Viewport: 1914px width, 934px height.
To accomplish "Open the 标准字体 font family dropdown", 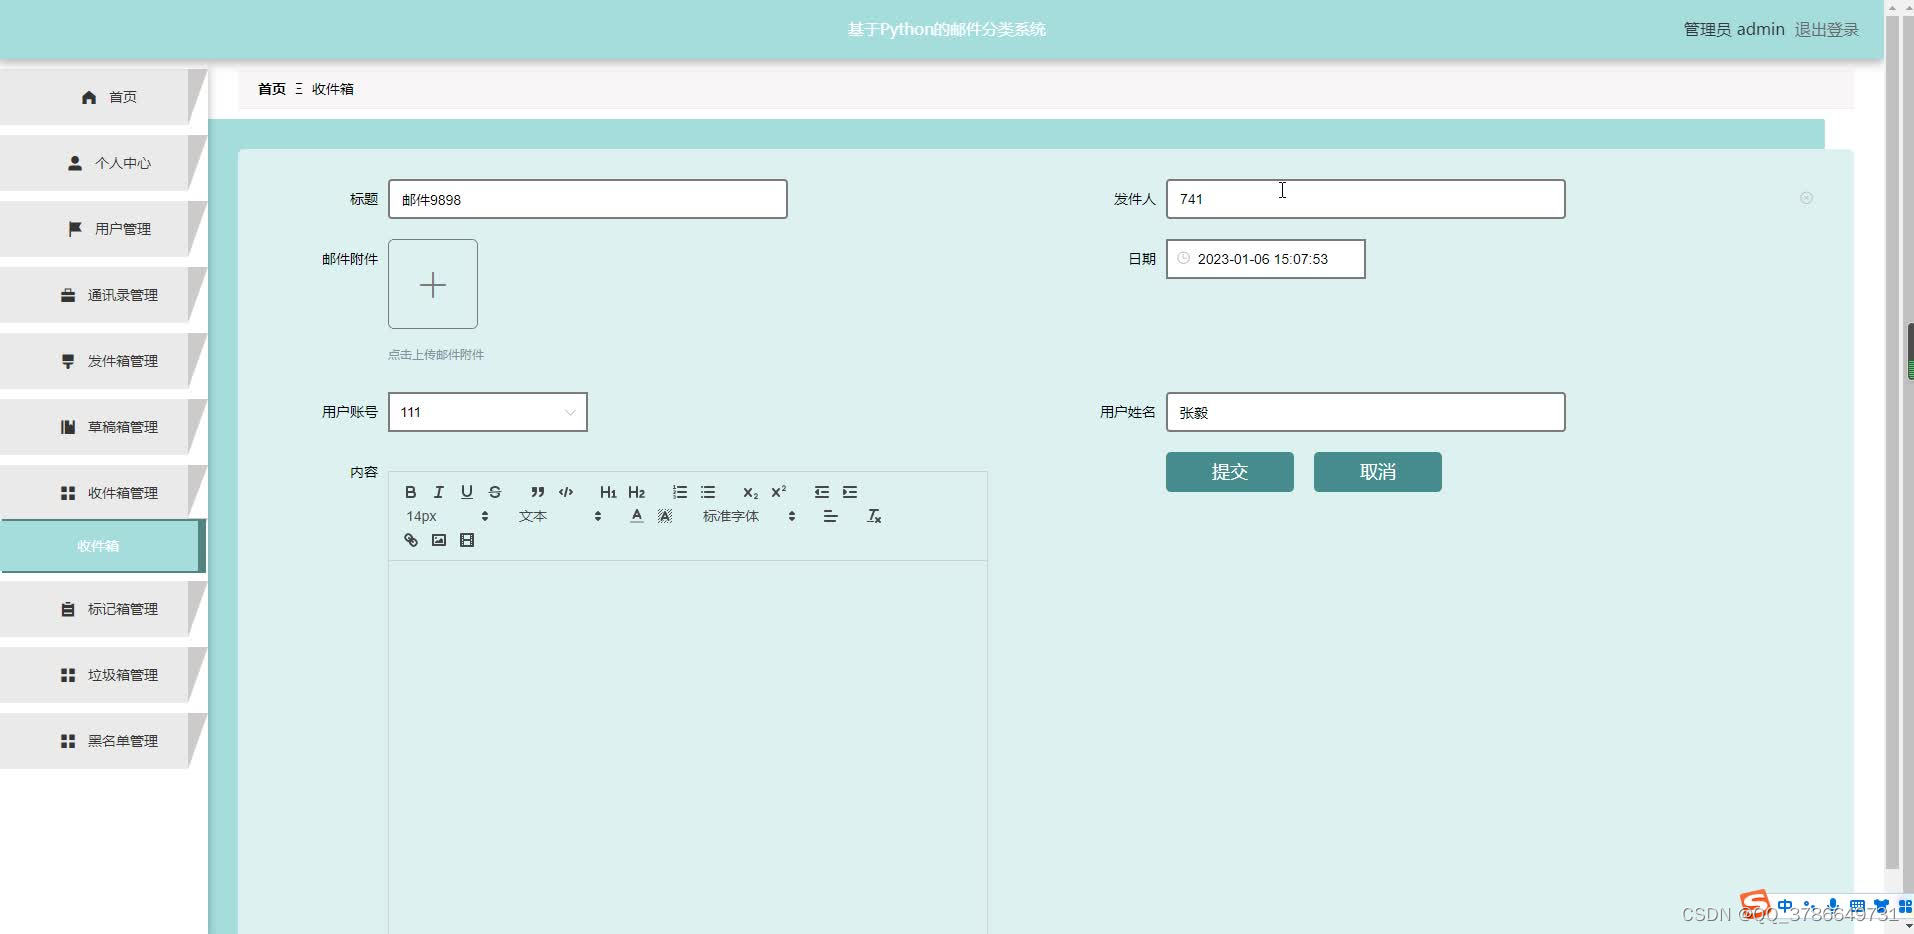I will [748, 516].
